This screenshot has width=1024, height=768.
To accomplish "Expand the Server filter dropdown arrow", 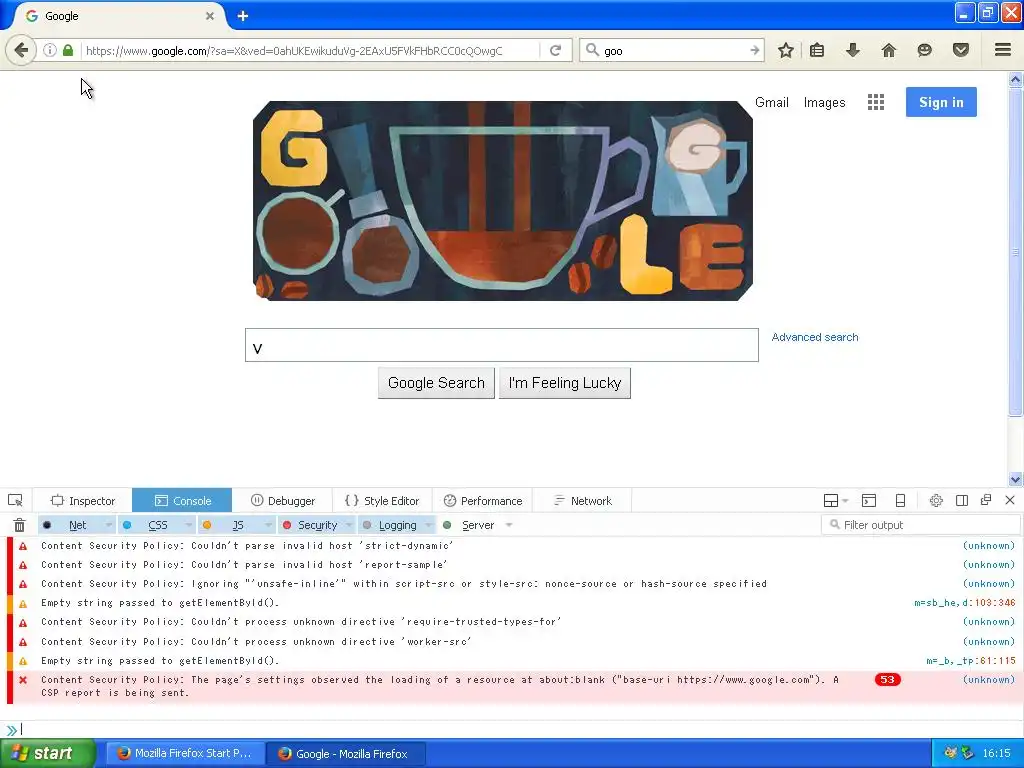I will [509, 525].
